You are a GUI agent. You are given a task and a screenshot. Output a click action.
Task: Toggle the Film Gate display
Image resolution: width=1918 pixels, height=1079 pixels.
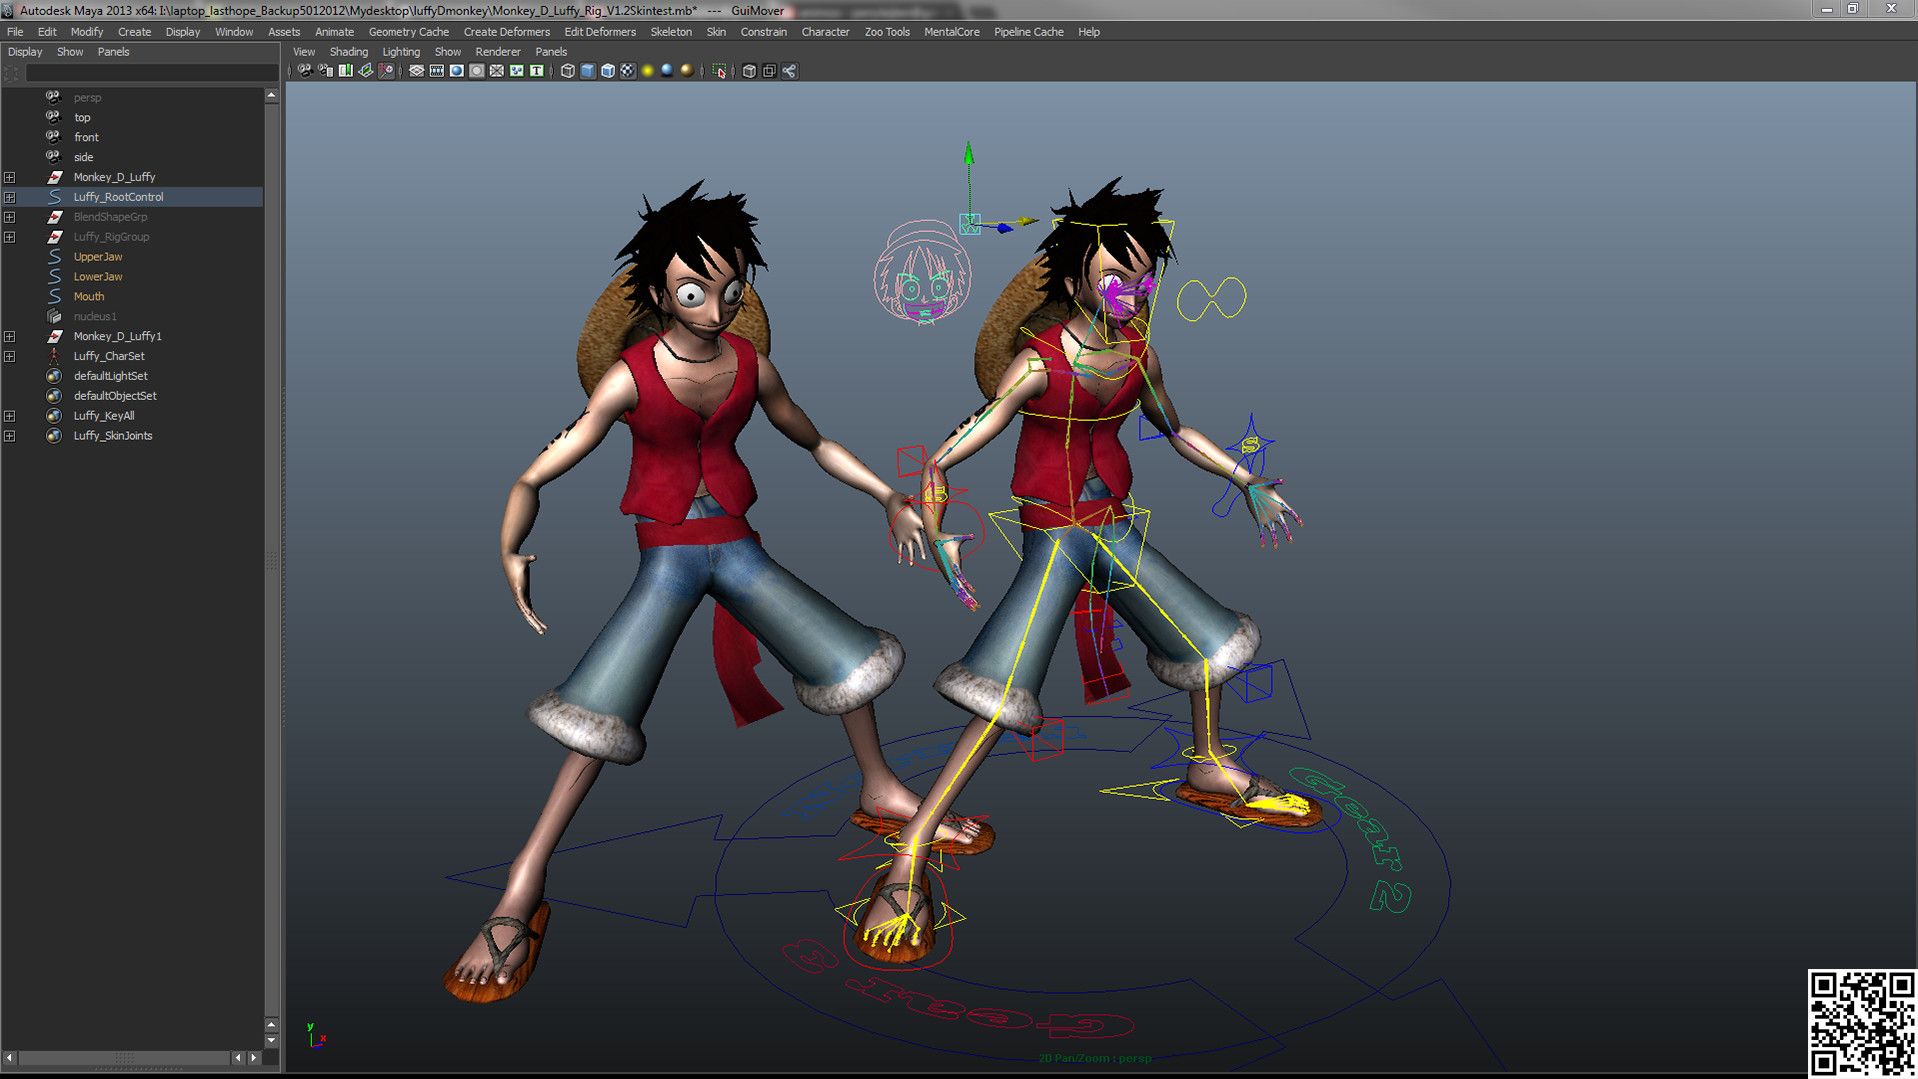pyautogui.click(x=437, y=71)
